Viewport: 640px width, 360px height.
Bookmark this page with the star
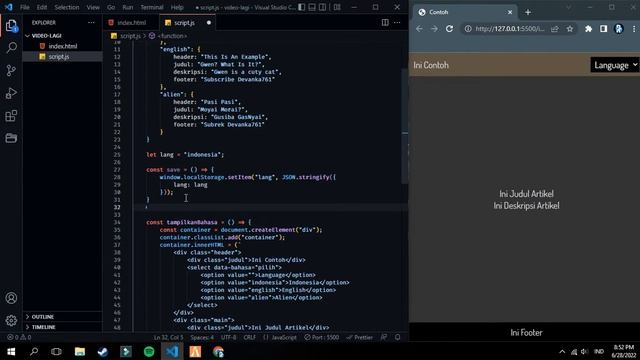[x=570, y=29]
